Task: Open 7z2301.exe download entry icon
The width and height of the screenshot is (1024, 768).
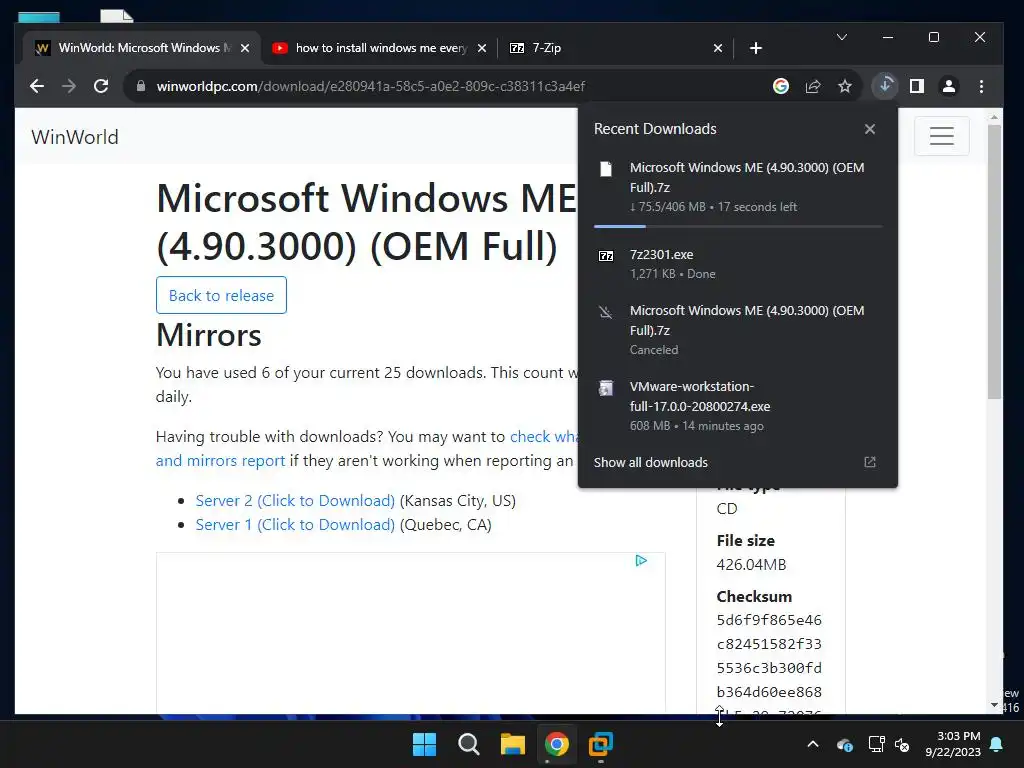Action: click(606, 256)
